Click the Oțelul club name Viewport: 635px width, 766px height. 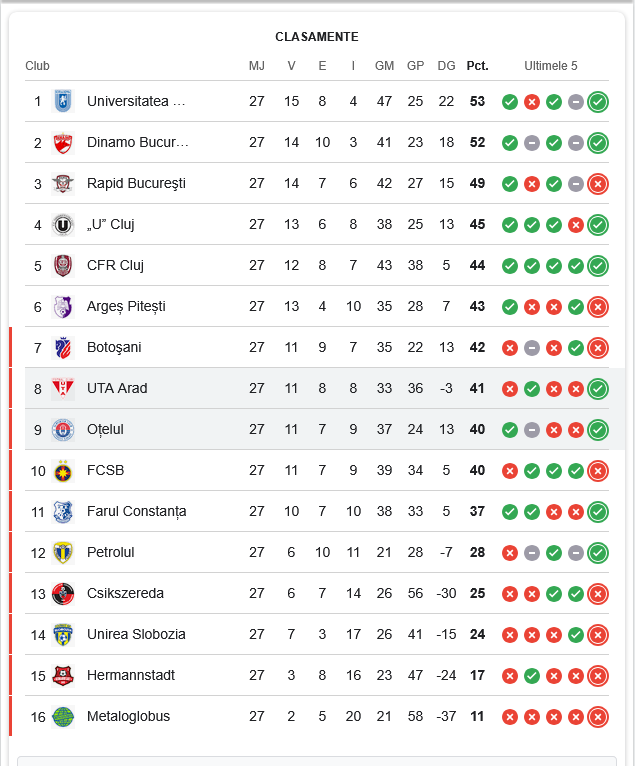pos(105,429)
